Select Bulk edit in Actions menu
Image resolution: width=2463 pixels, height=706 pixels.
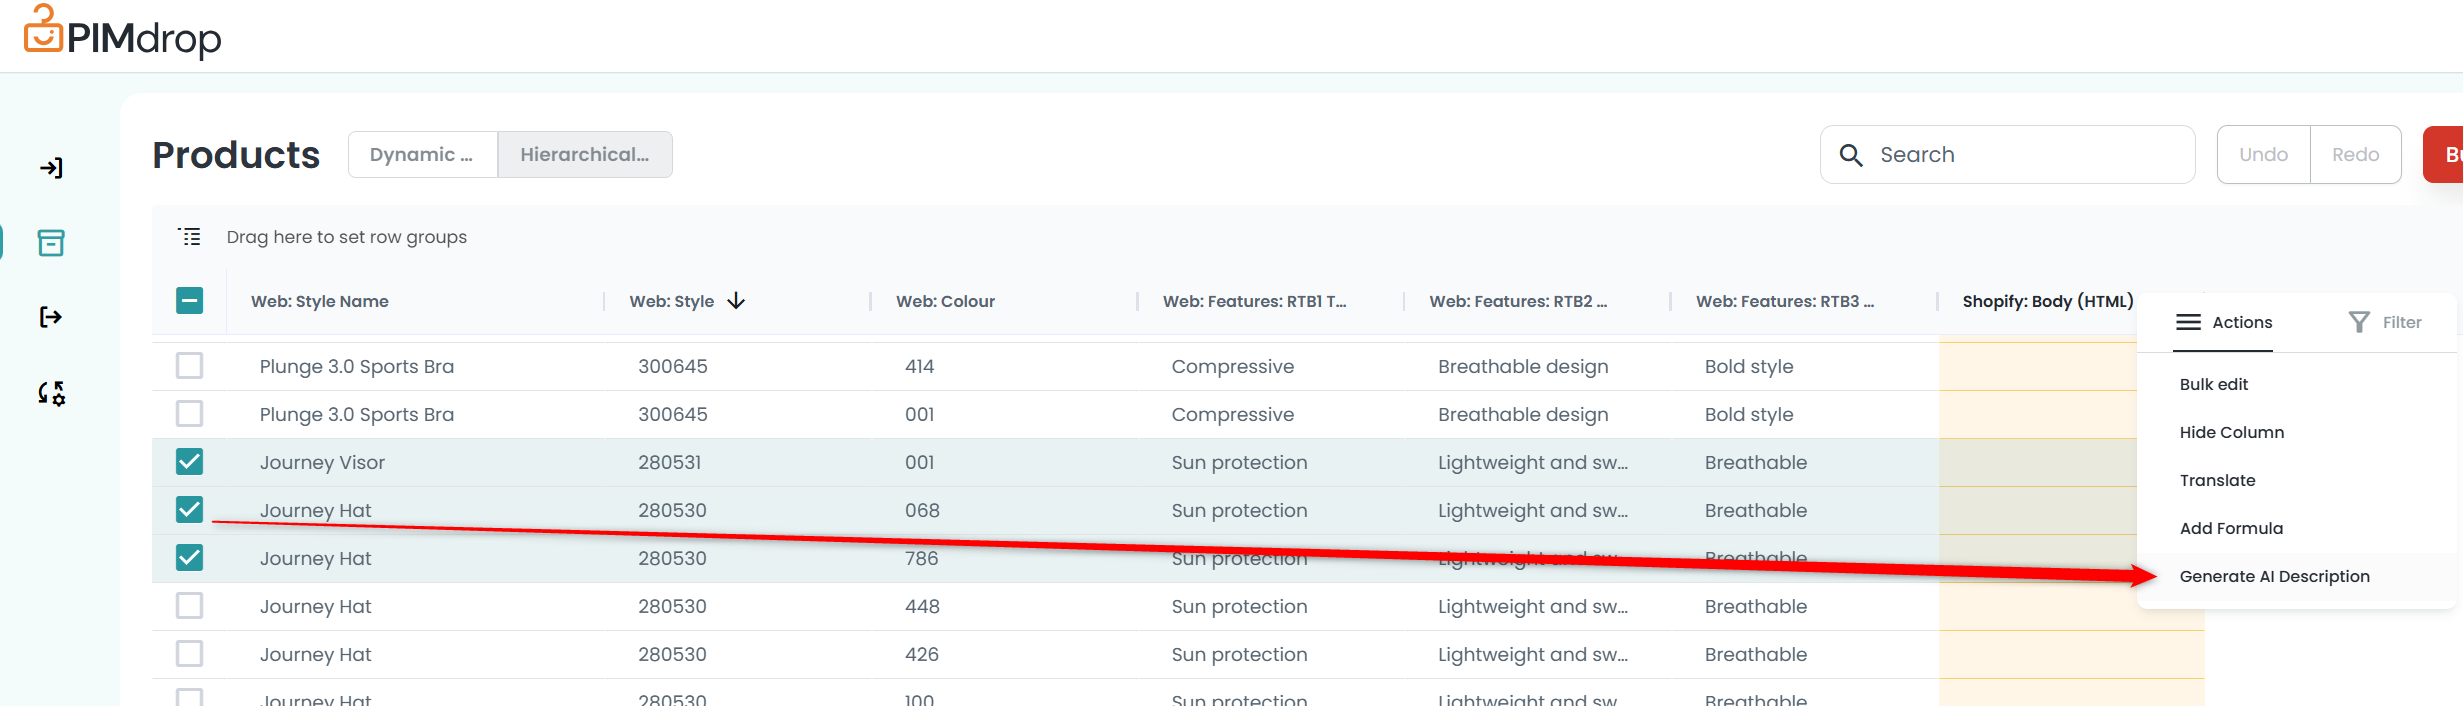click(x=2213, y=385)
